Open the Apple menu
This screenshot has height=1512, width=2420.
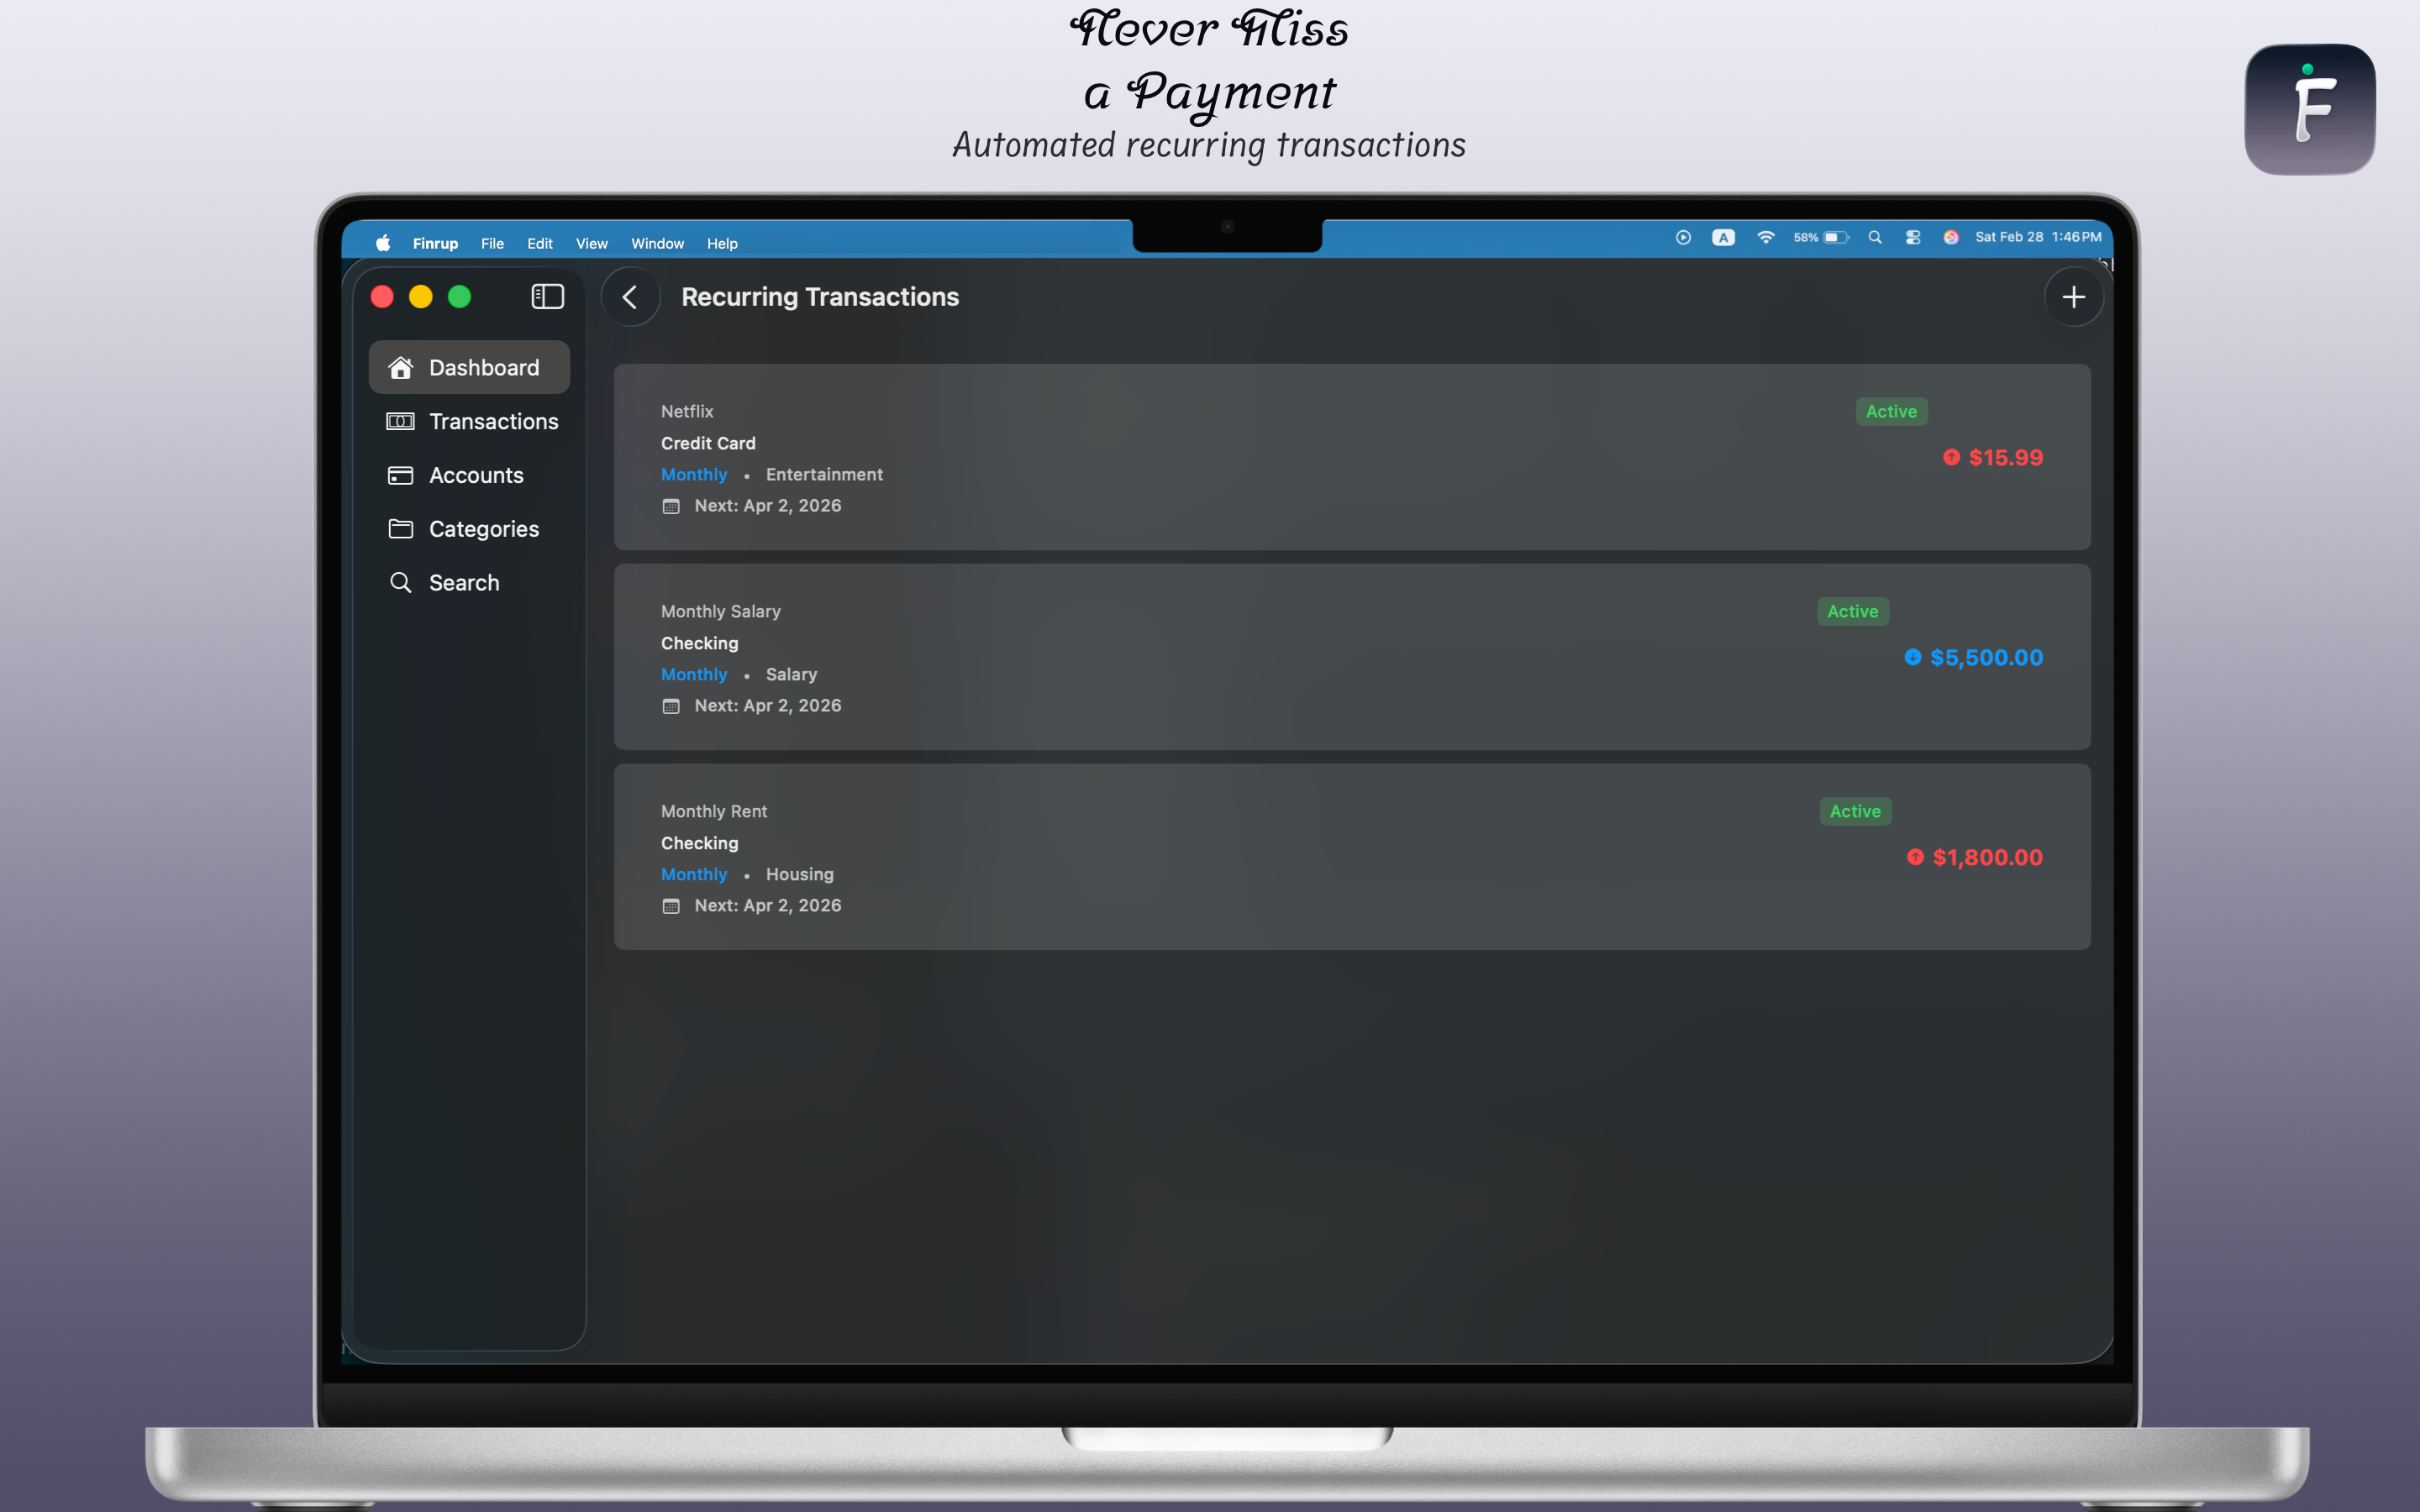pyautogui.click(x=383, y=243)
